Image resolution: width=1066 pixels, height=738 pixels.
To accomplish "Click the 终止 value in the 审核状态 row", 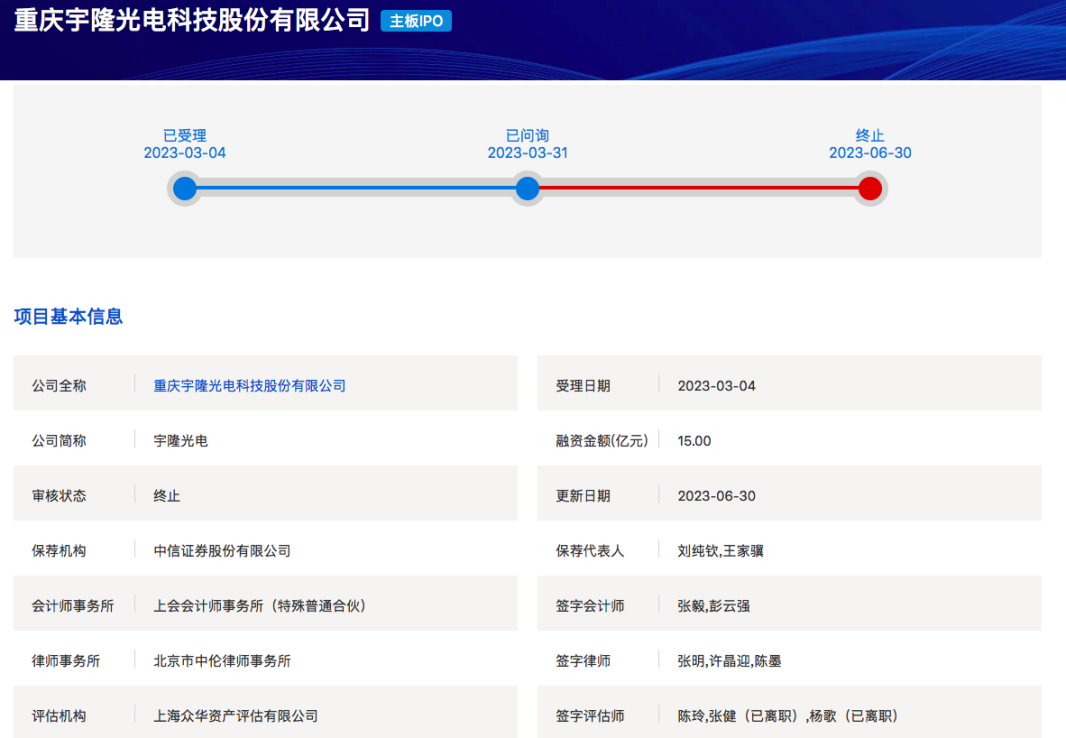I will (167, 496).
